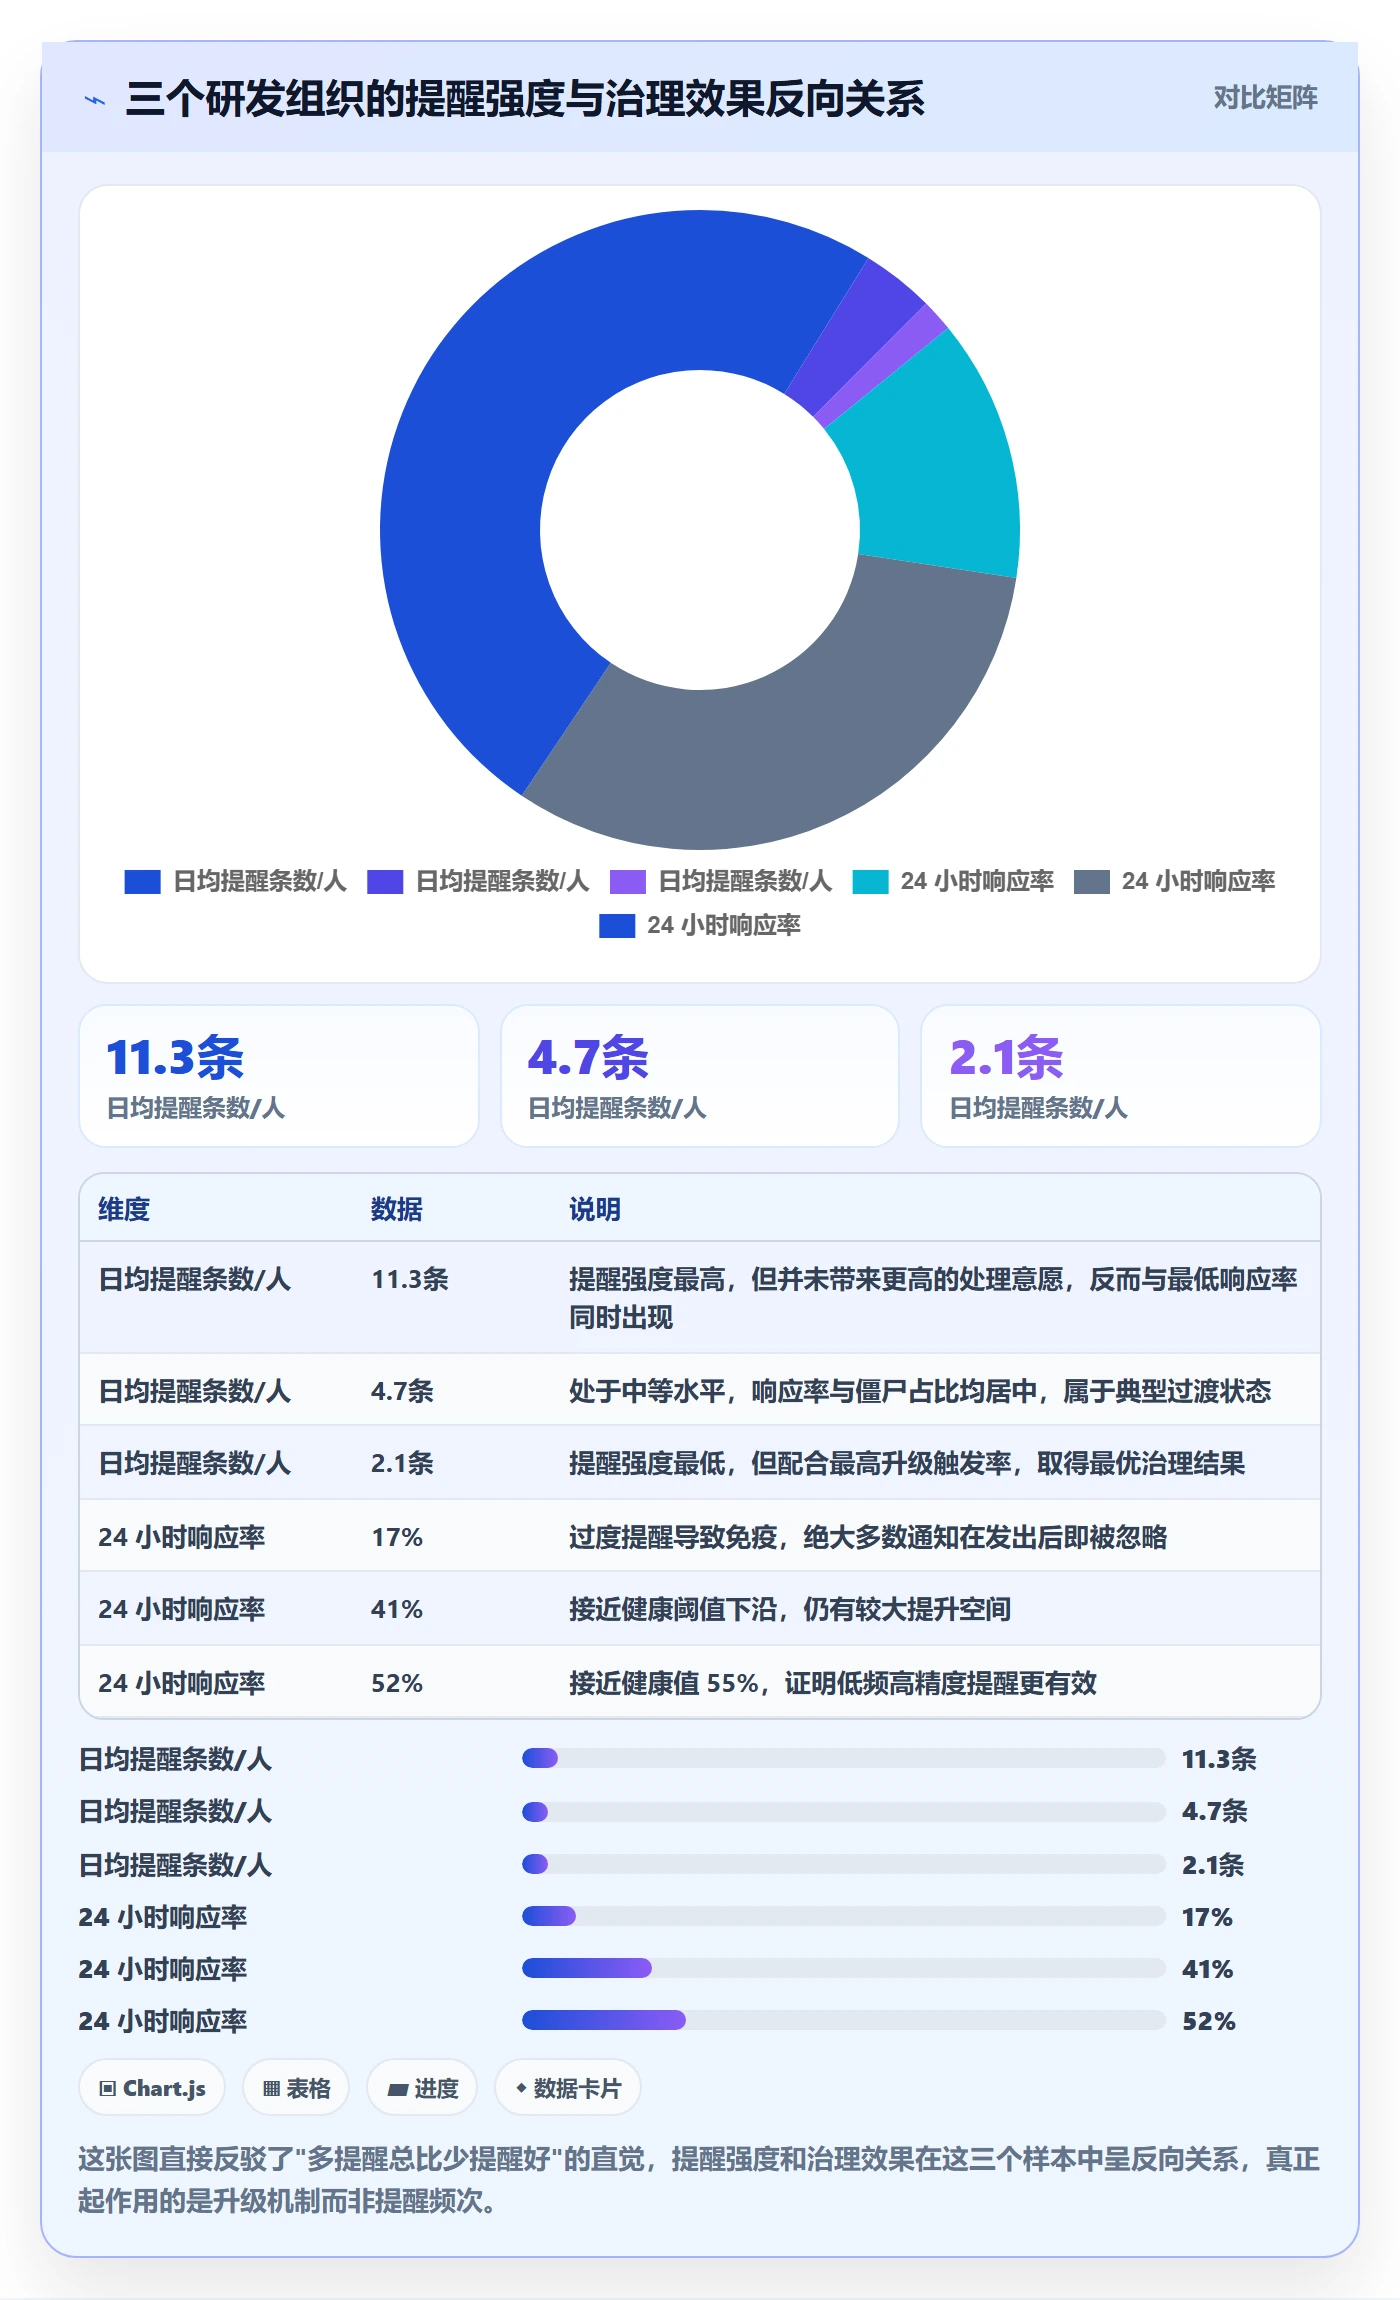The height and width of the screenshot is (2300, 1400).
Task: Select the 4.7条 data card
Action: [x=700, y=1076]
